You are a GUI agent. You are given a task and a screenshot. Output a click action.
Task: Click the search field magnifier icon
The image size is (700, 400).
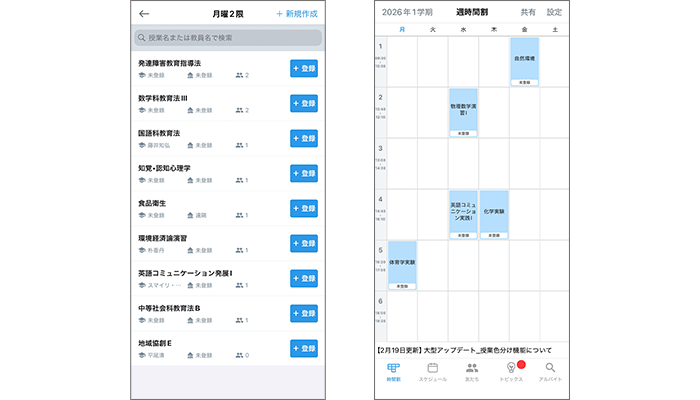142,38
